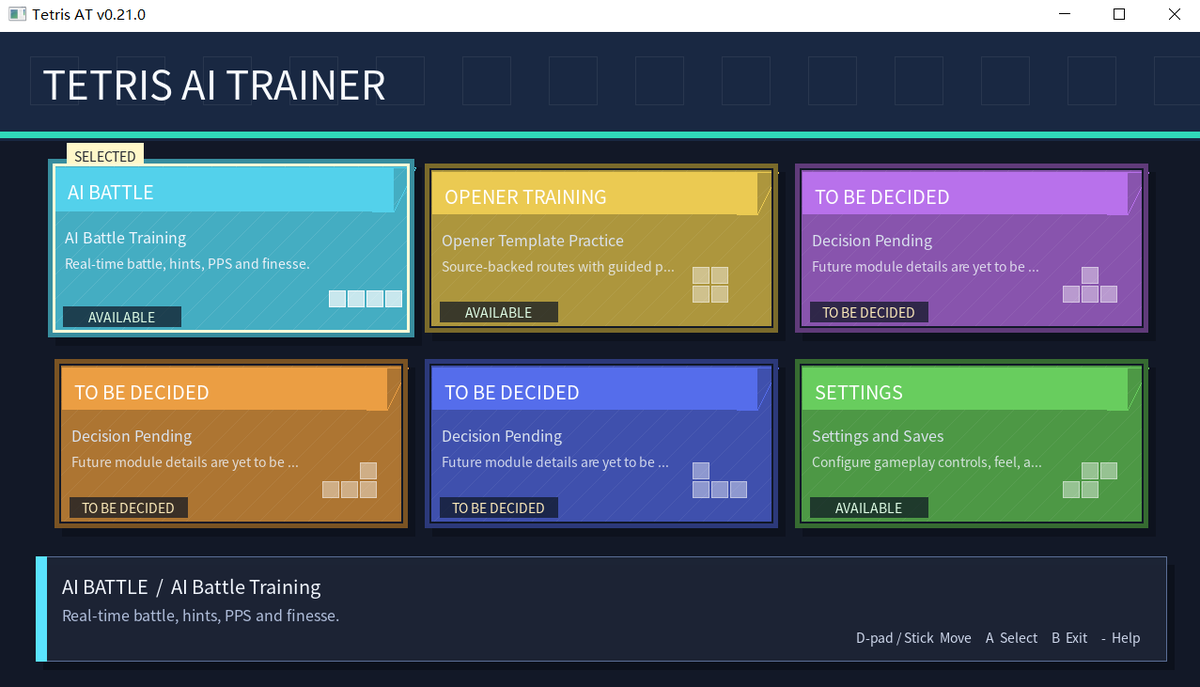Image resolution: width=1200 pixels, height=687 pixels.
Task: Click 'AI Battle Training' subtitle on the card
Action: (126, 238)
